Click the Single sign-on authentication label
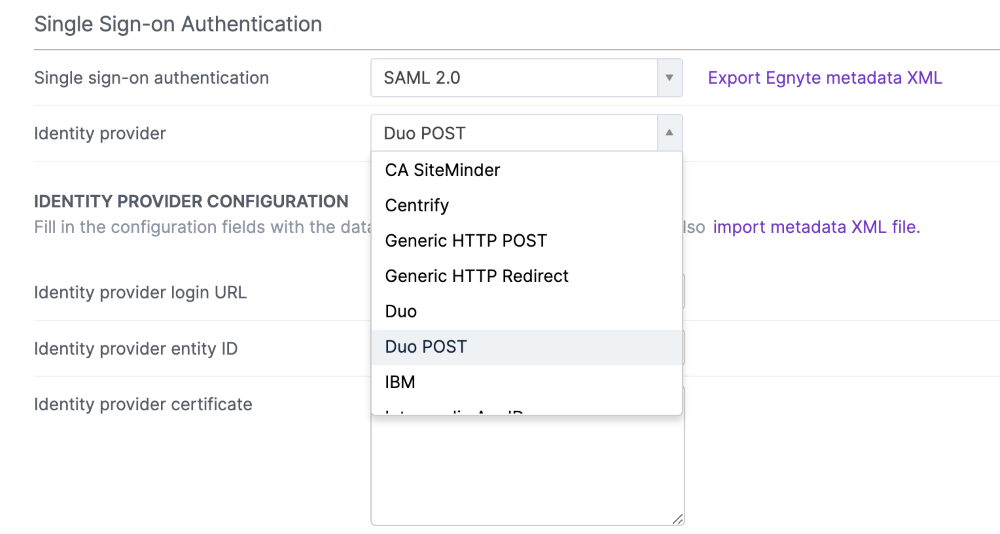 (151, 78)
